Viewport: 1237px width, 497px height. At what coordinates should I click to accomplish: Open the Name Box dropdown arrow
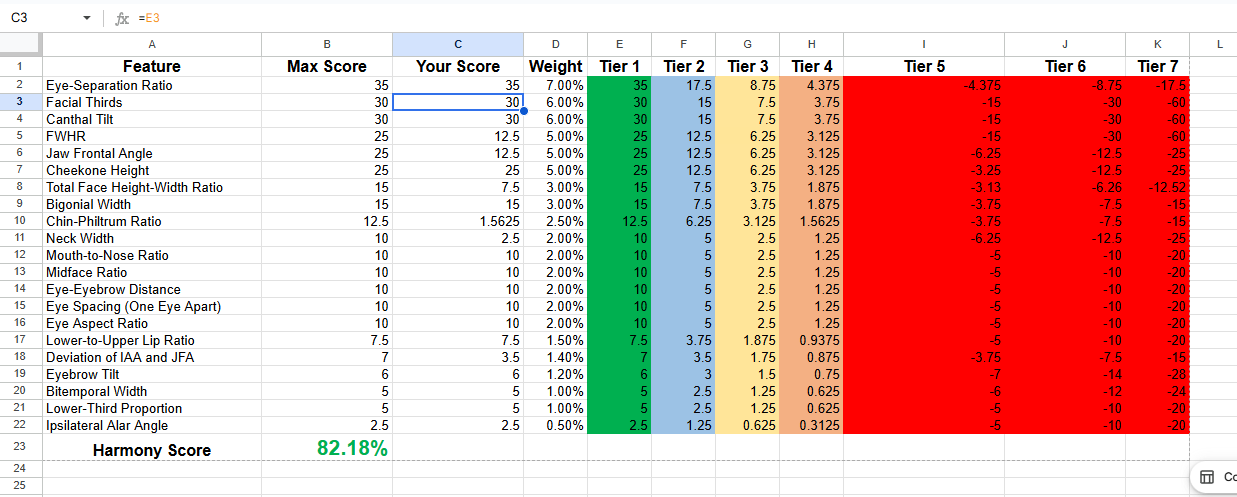[x=87, y=18]
